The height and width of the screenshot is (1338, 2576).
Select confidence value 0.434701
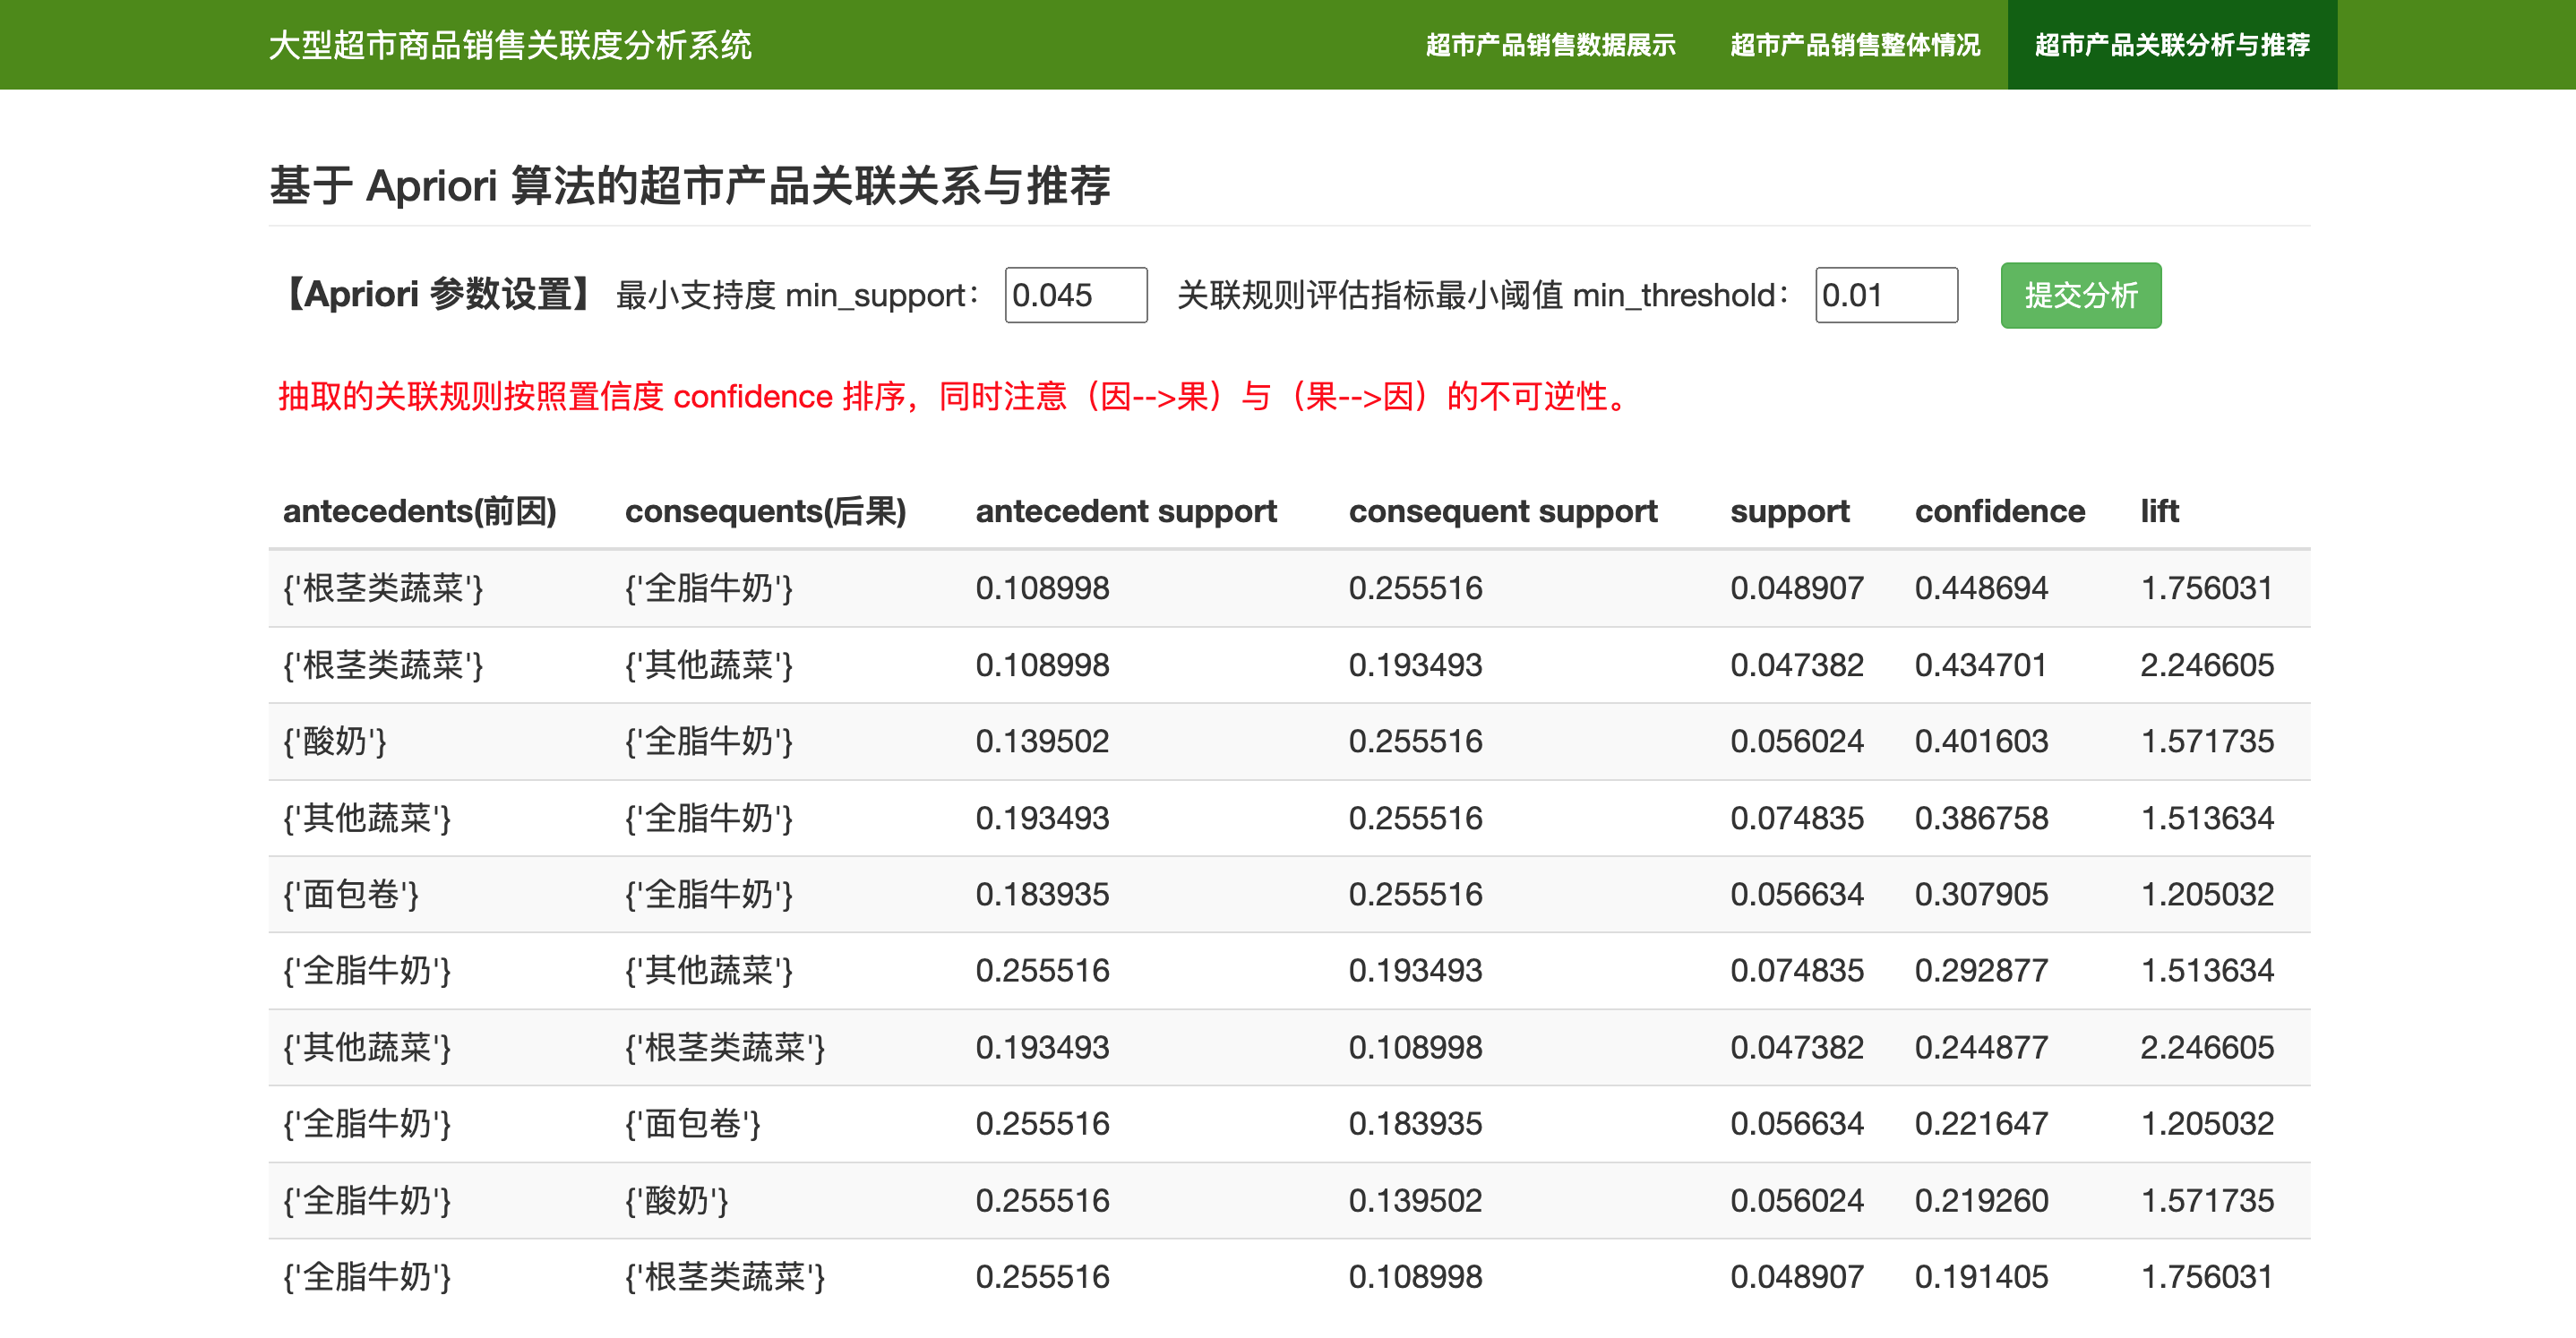[x=1981, y=665]
